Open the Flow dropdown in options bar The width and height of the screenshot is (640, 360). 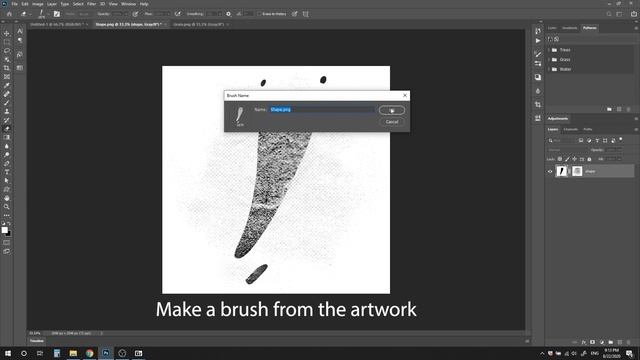click(168, 14)
